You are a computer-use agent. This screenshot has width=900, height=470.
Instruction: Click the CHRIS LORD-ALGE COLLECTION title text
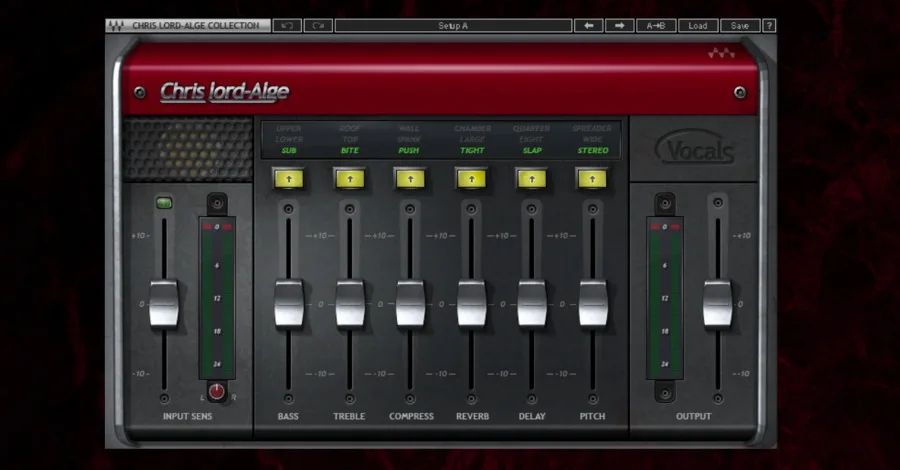point(196,26)
